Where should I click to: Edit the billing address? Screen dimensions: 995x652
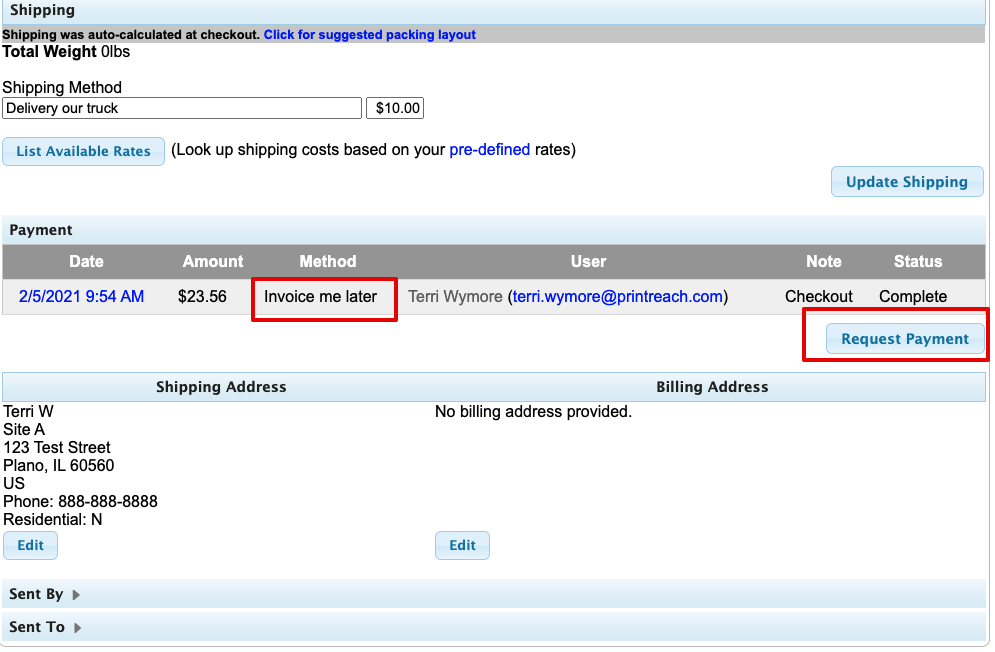click(462, 545)
